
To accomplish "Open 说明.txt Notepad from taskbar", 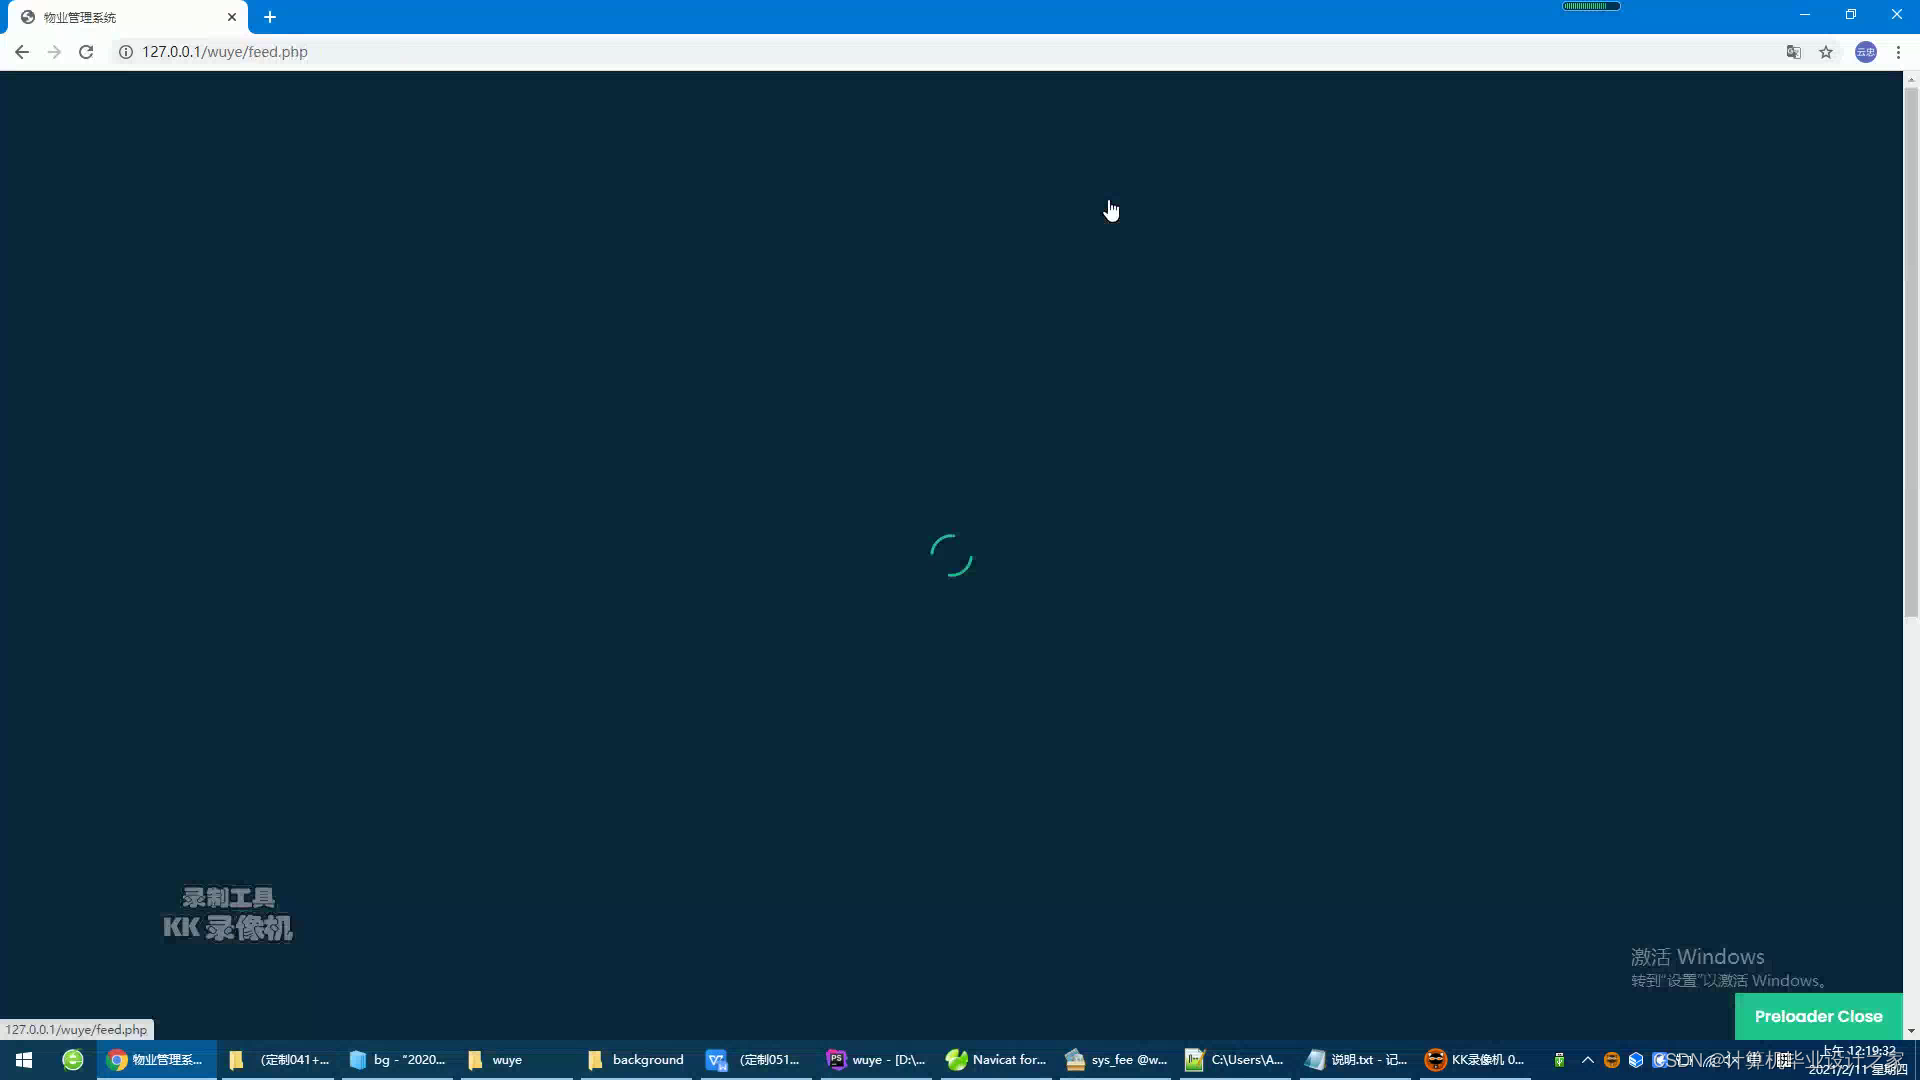I will (x=1356, y=1060).
